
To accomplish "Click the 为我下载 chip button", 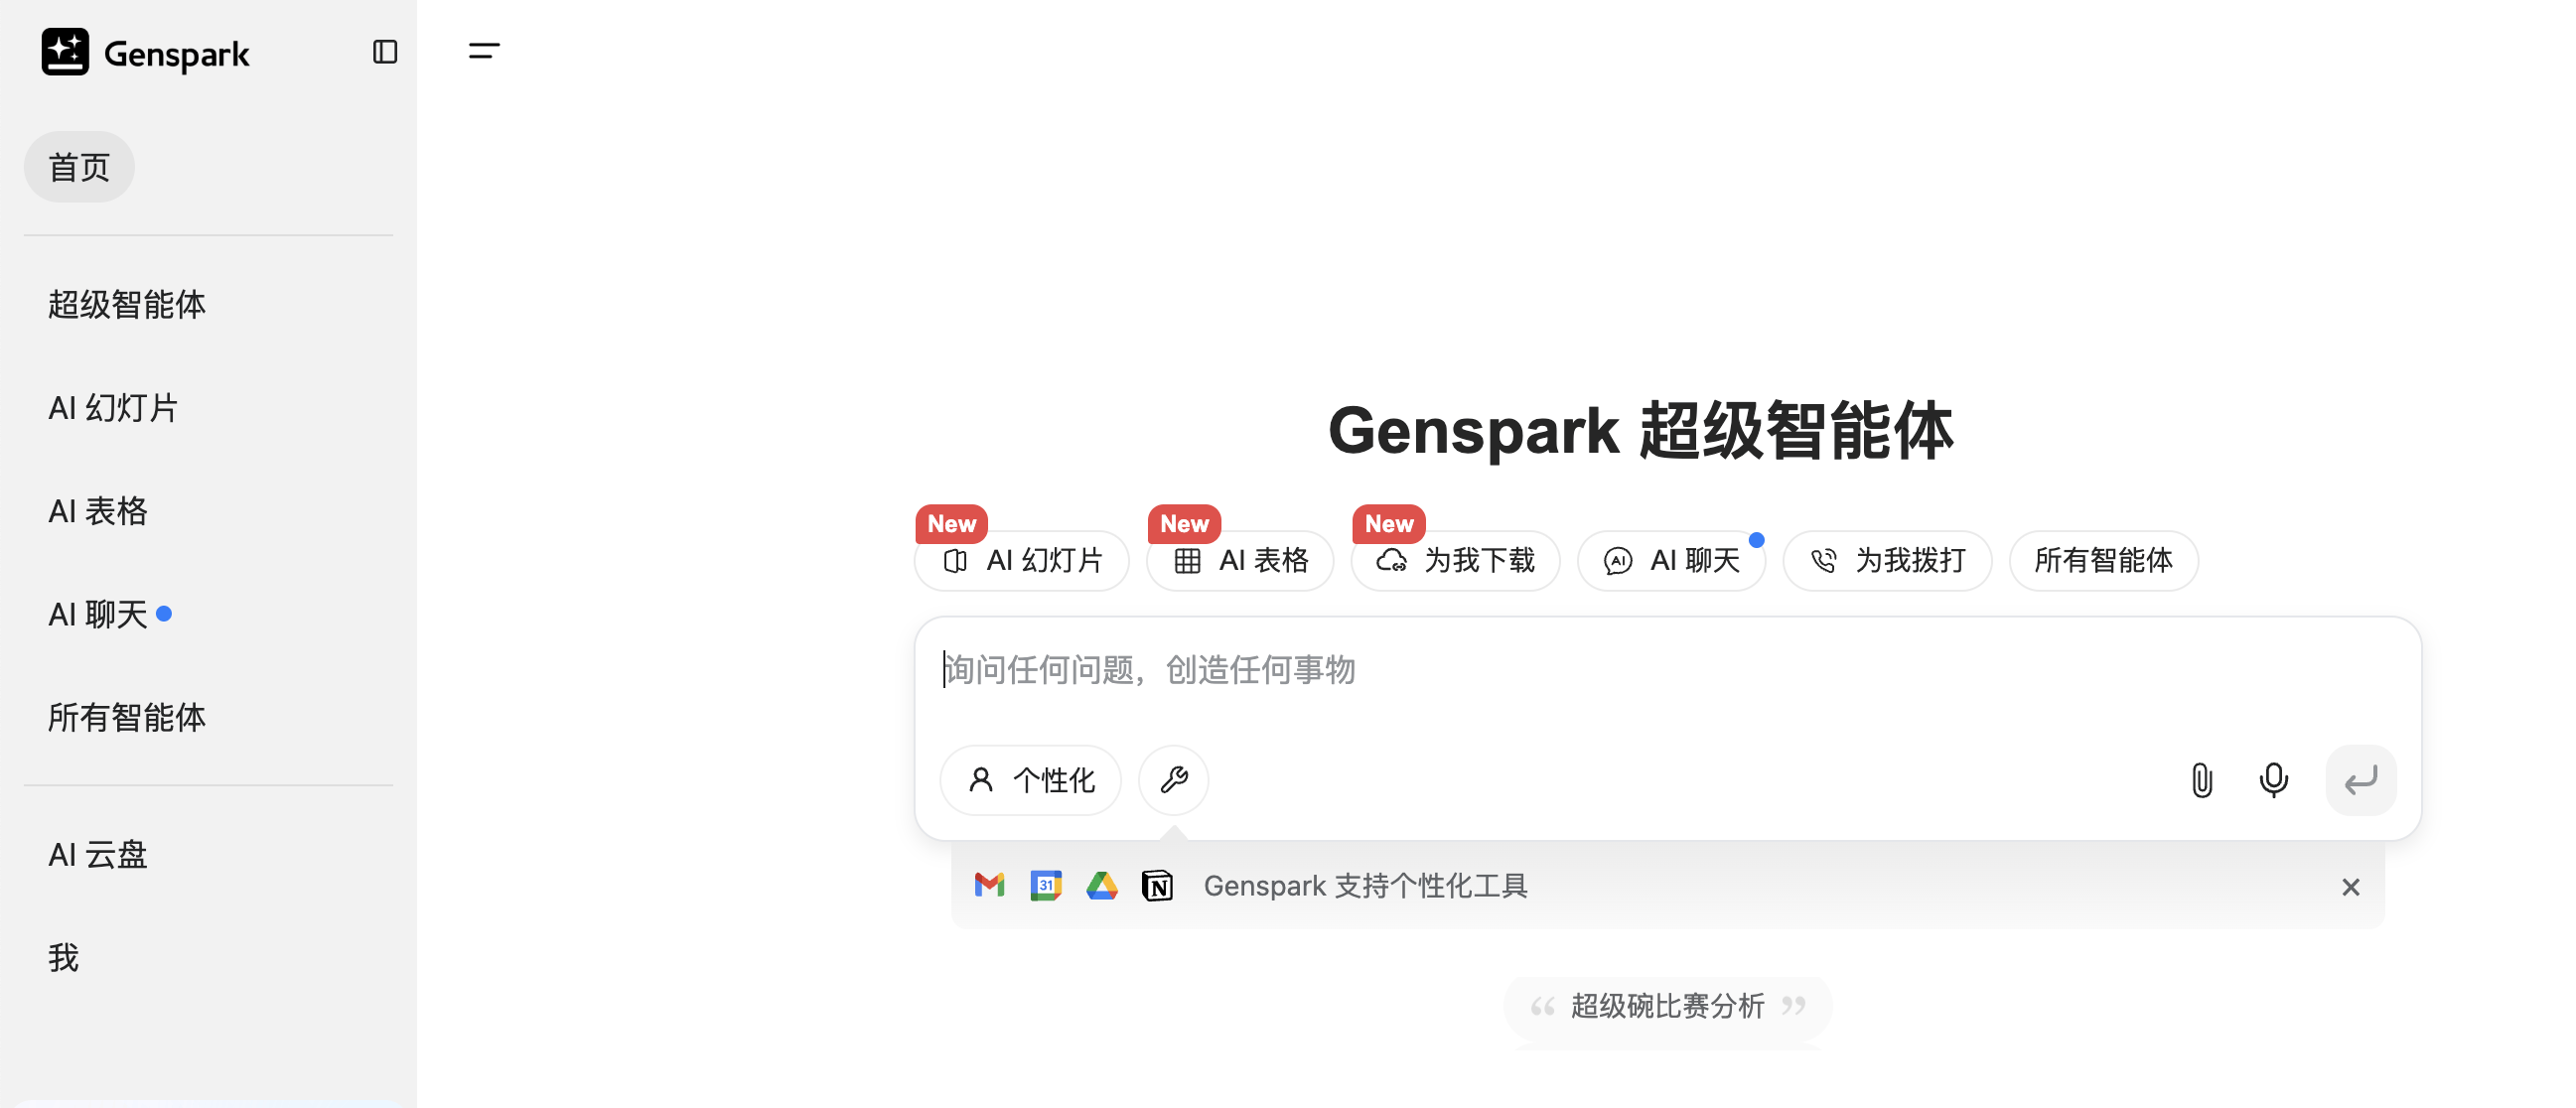I will tap(1455, 561).
